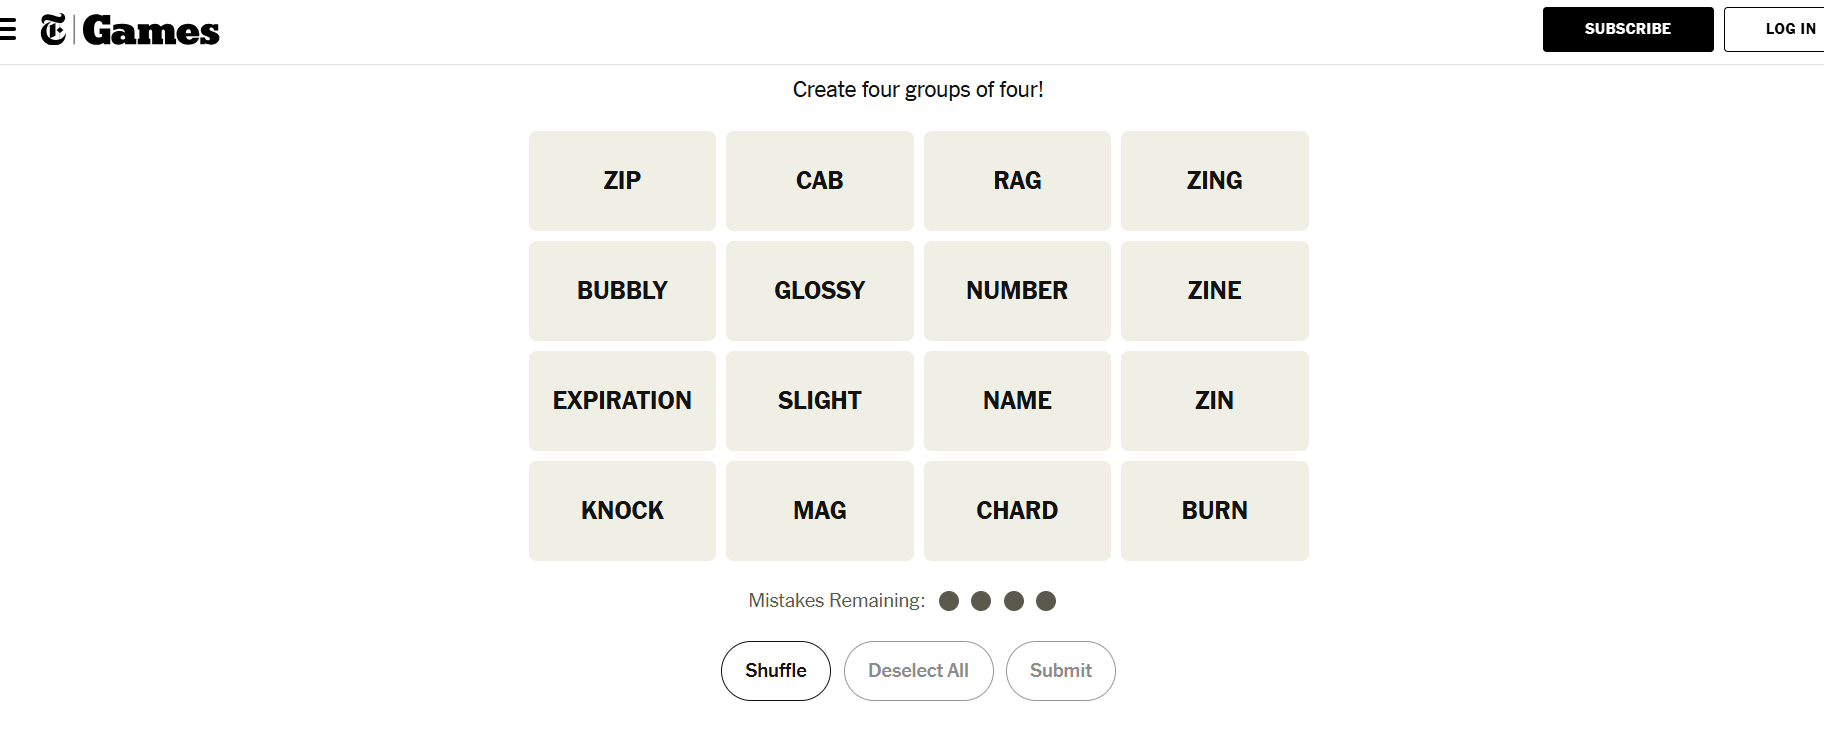Open the Games home title link

pos(150,31)
